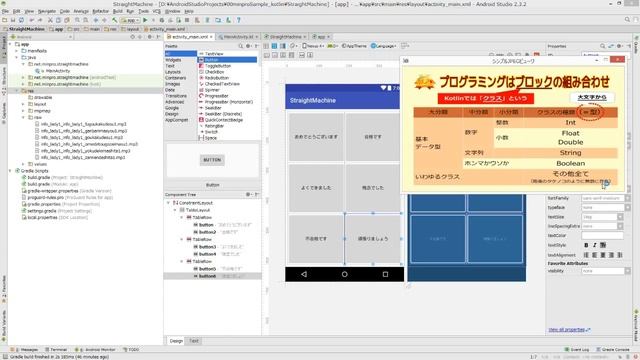The height and width of the screenshot is (360, 640).
Task: Click the 頑張りましょう button in design preview
Action: pyautogui.click(x=373, y=239)
